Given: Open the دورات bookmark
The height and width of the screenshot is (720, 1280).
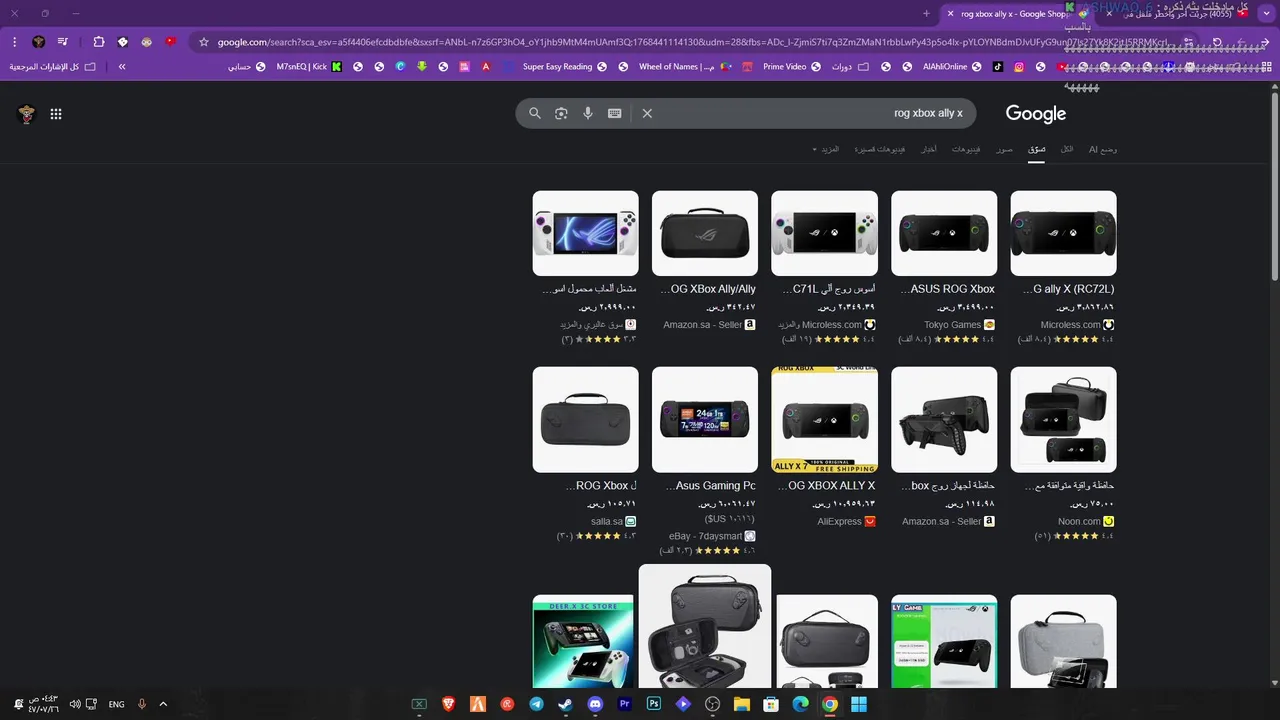Looking at the screenshot, I should tap(850, 67).
